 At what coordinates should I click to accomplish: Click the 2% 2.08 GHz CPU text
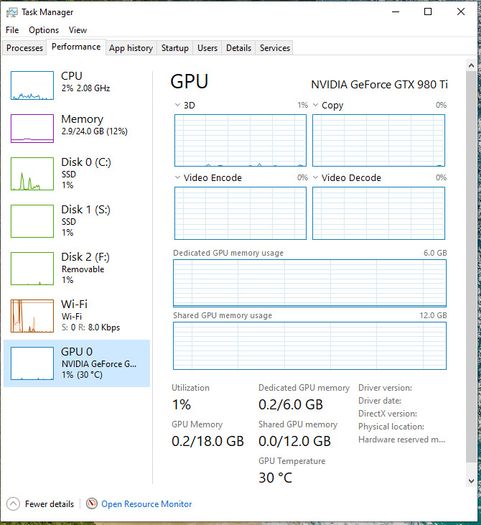point(86,88)
